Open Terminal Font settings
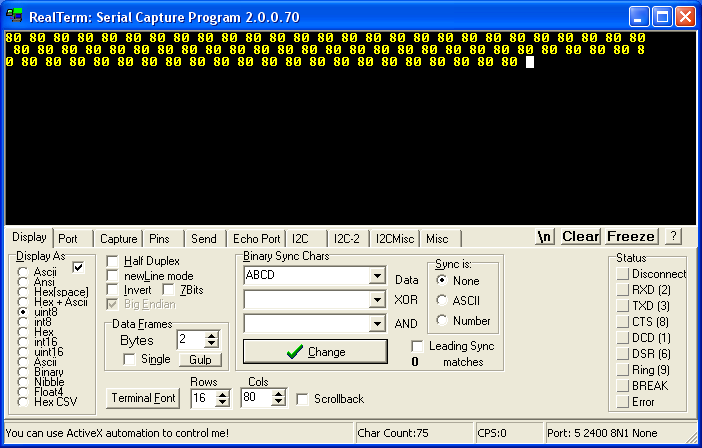 point(143,398)
